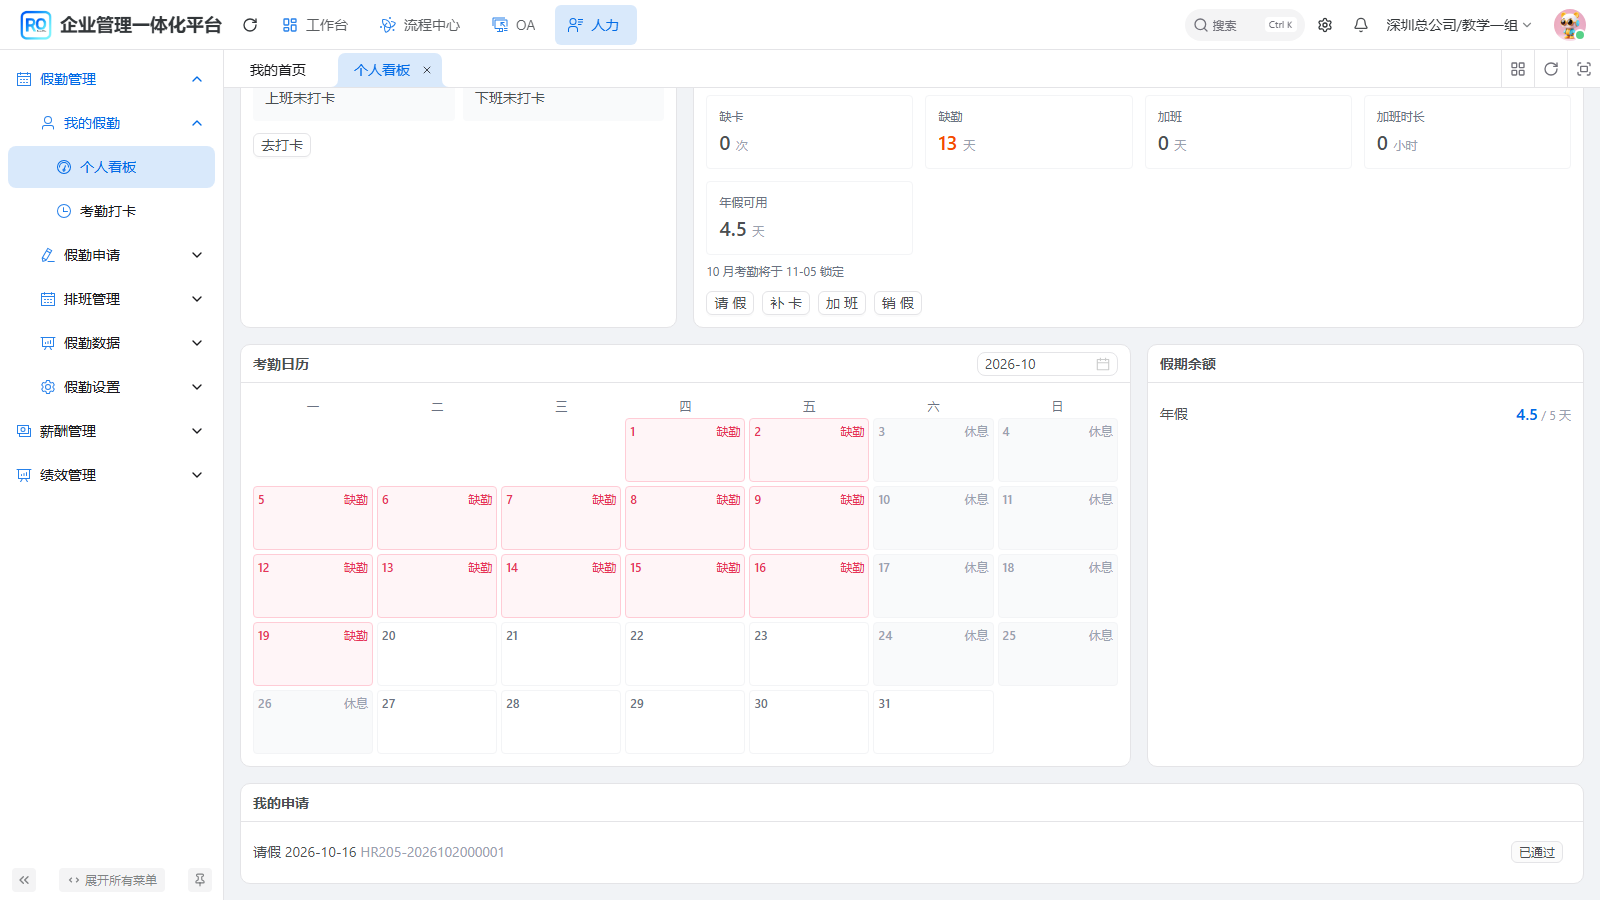Open the notifications bell icon
1600x900 pixels.
point(1361,25)
